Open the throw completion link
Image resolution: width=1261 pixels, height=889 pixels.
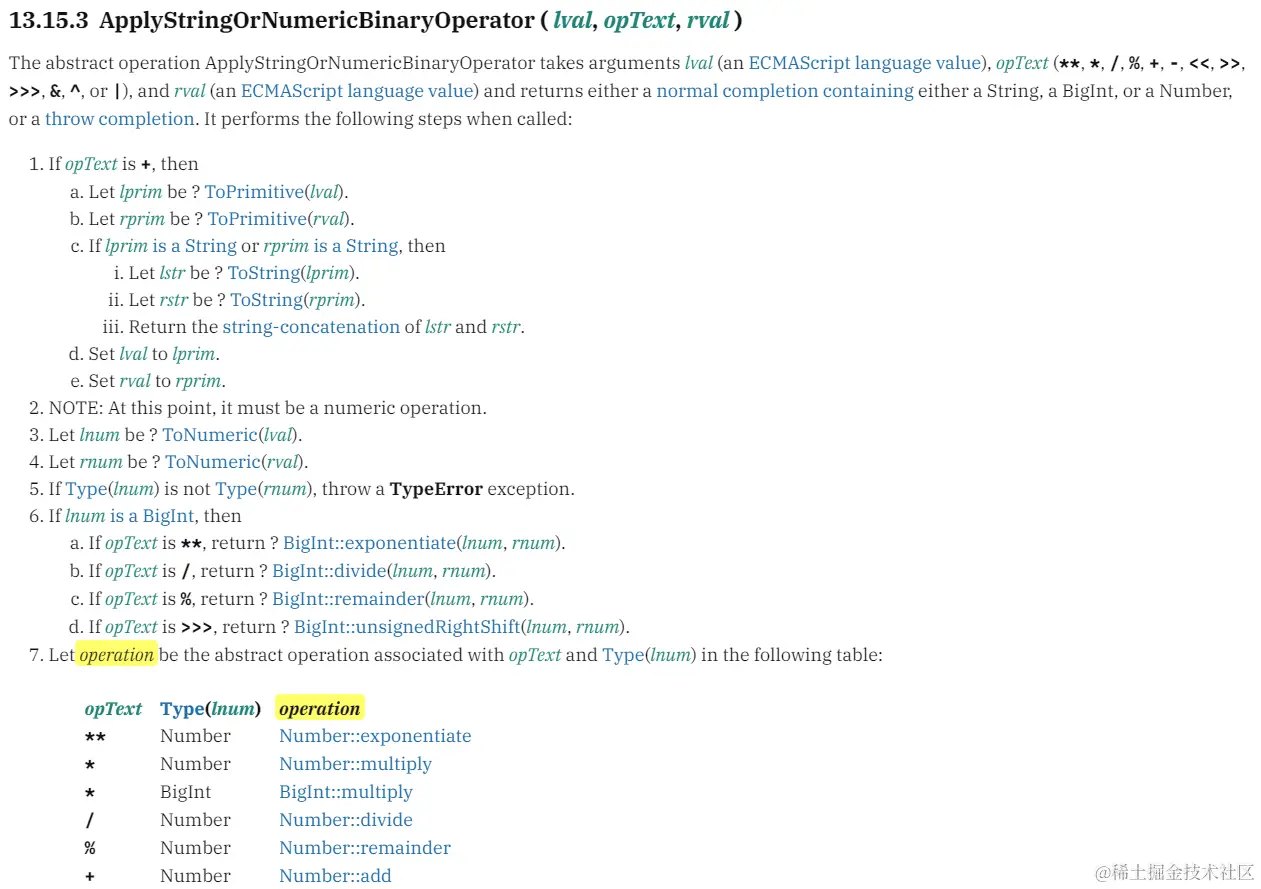click(x=119, y=119)
